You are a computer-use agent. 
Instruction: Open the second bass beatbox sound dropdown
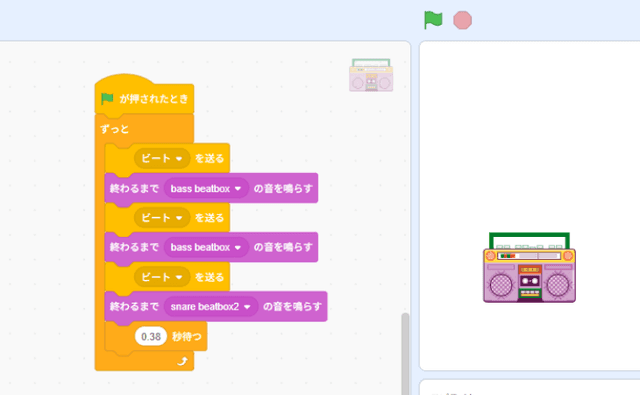(x=206, y=247)
